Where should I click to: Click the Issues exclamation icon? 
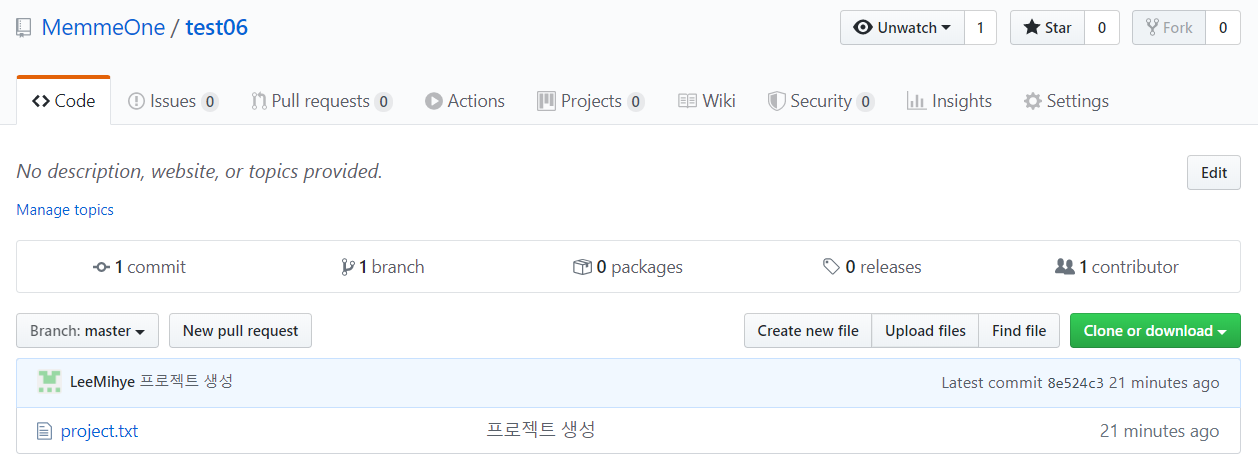coord(136,101)
